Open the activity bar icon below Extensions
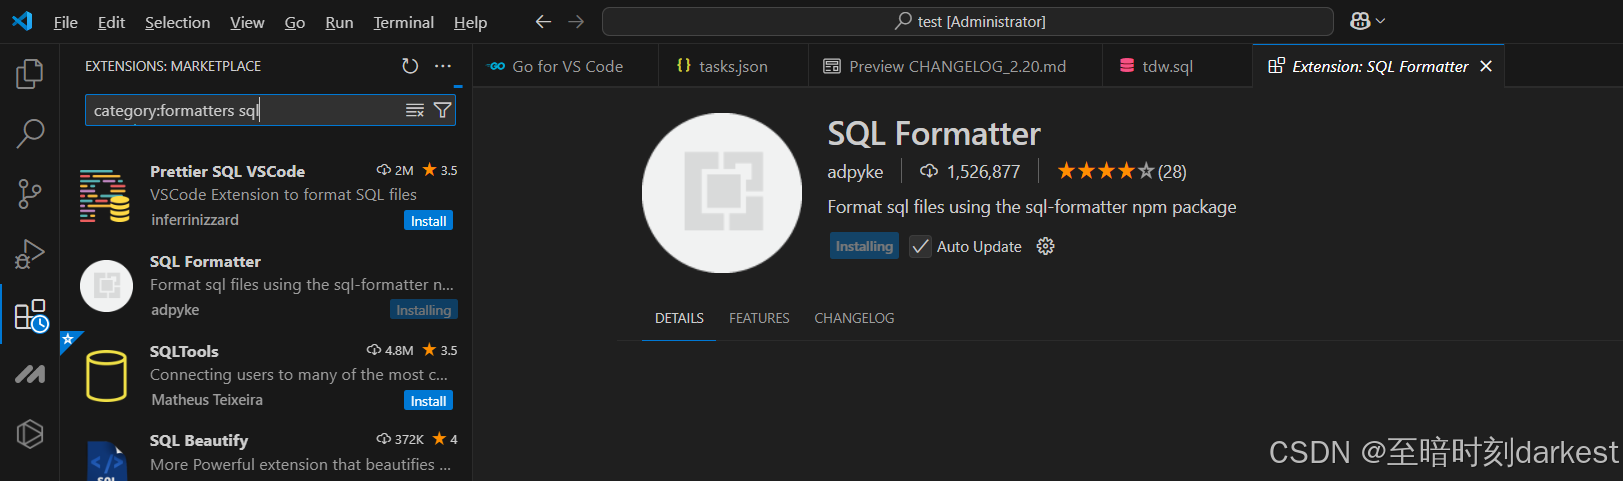Image resolution: width=1623 pixels, height=481 pixels. 30,374
